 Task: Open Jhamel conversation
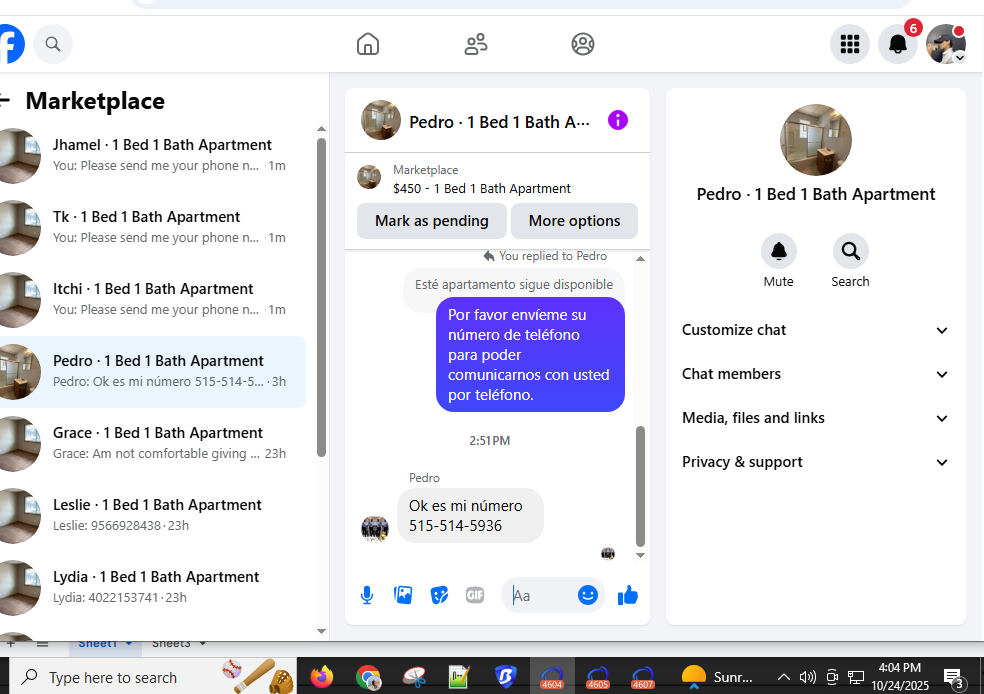click(152, 155)
